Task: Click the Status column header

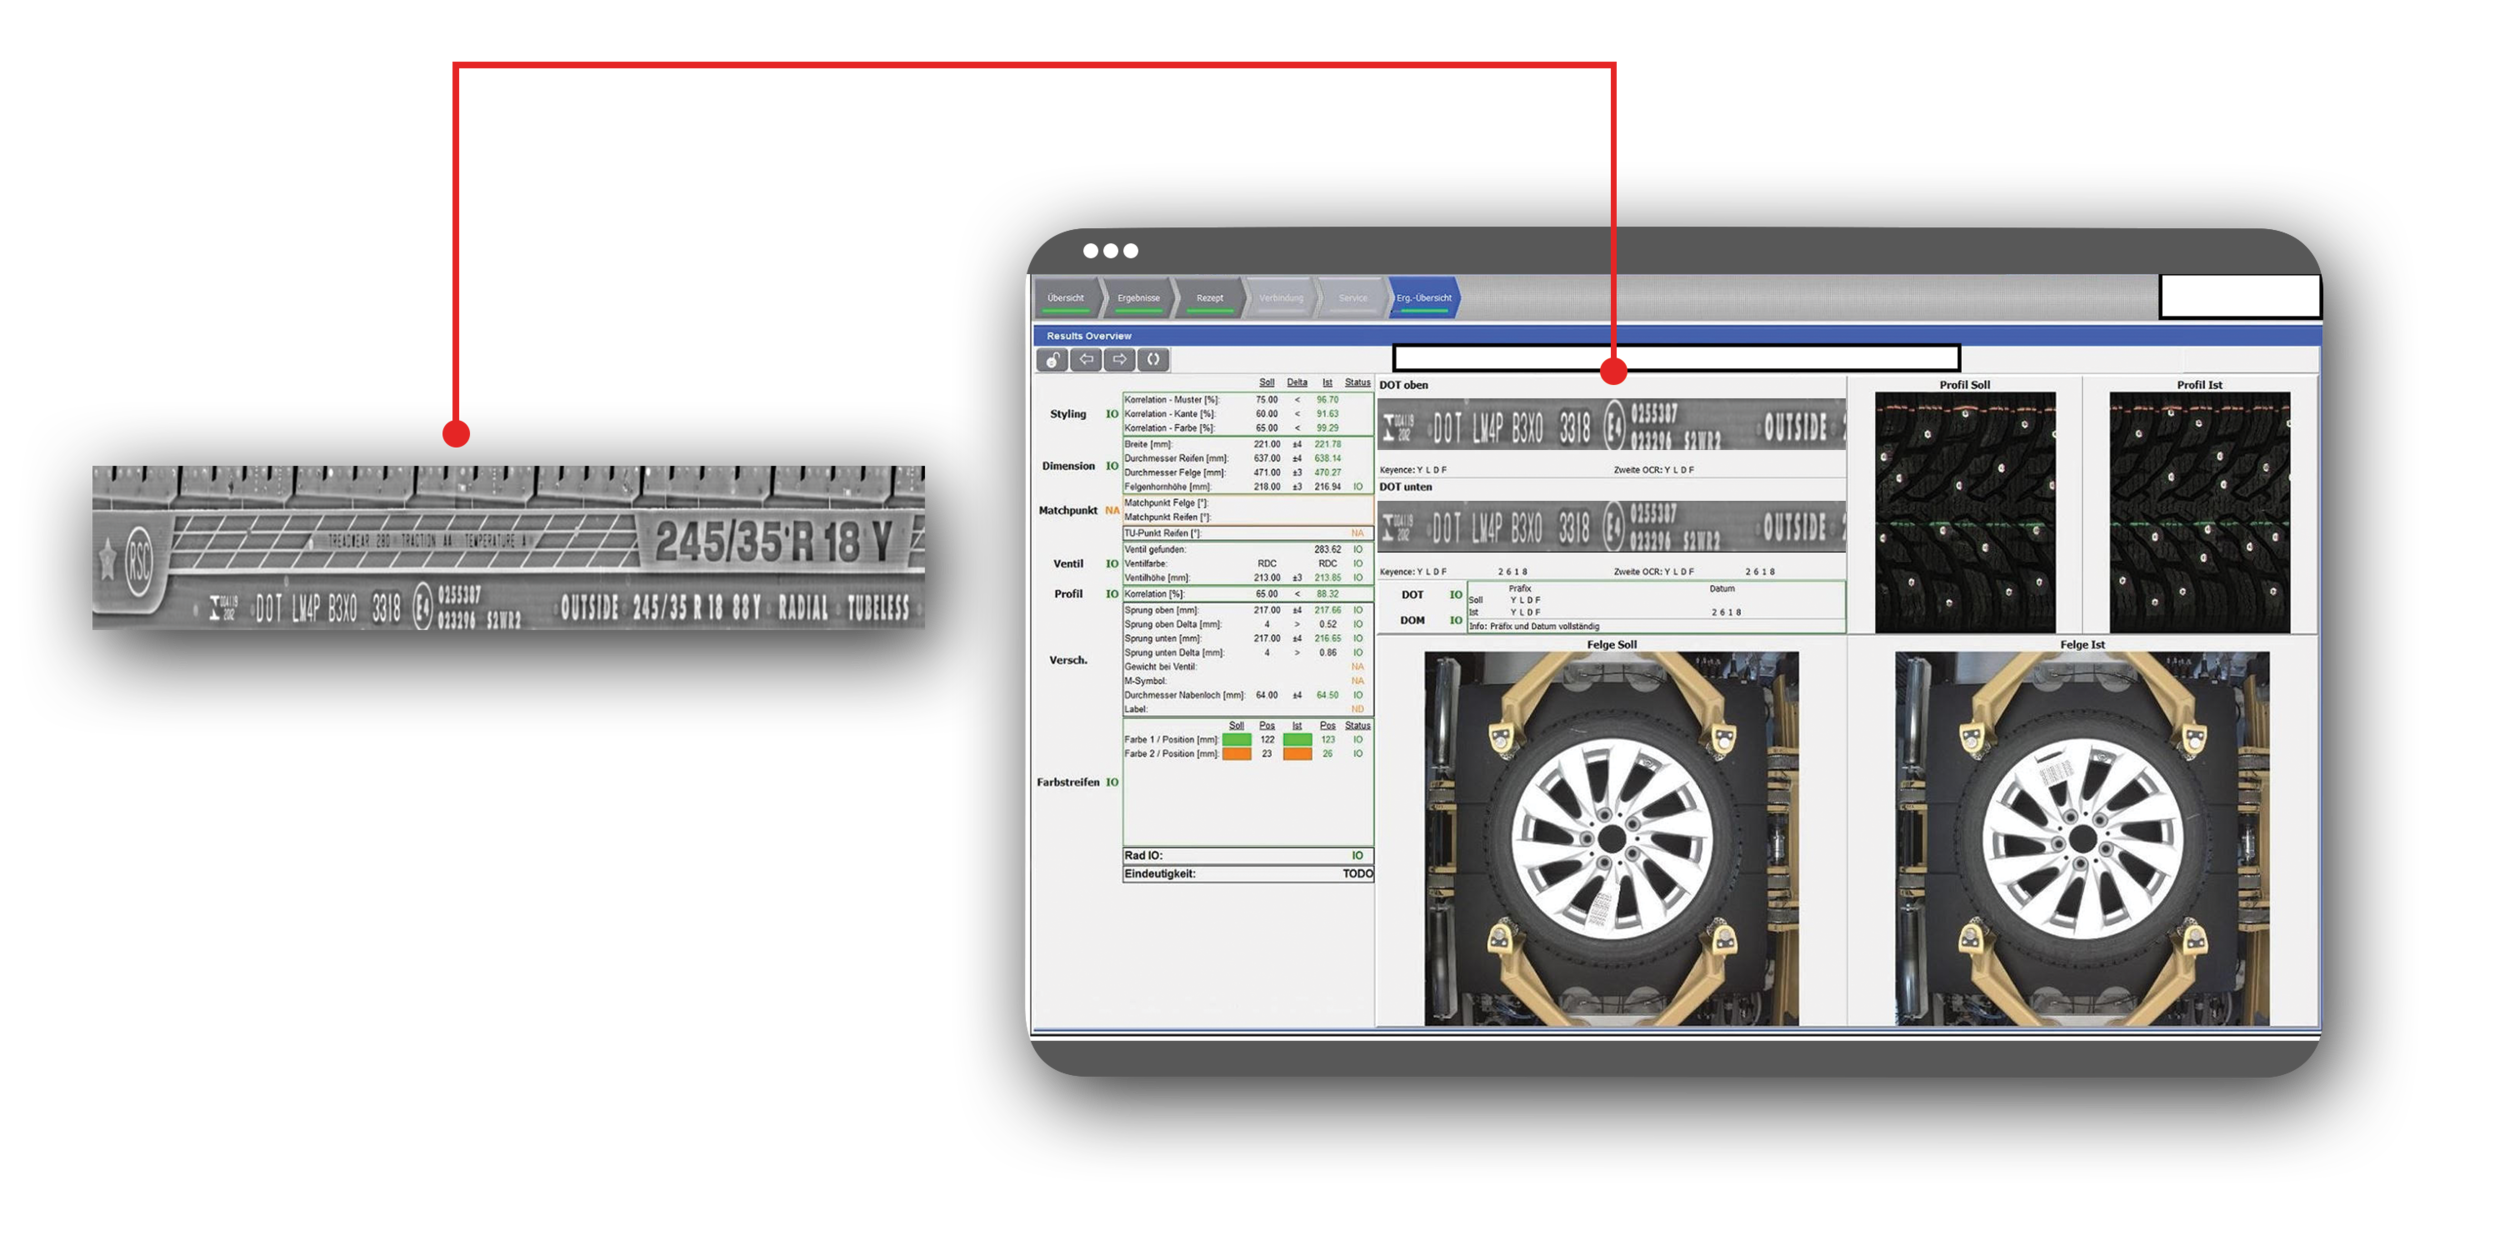Action: [x=1357, y=383]
